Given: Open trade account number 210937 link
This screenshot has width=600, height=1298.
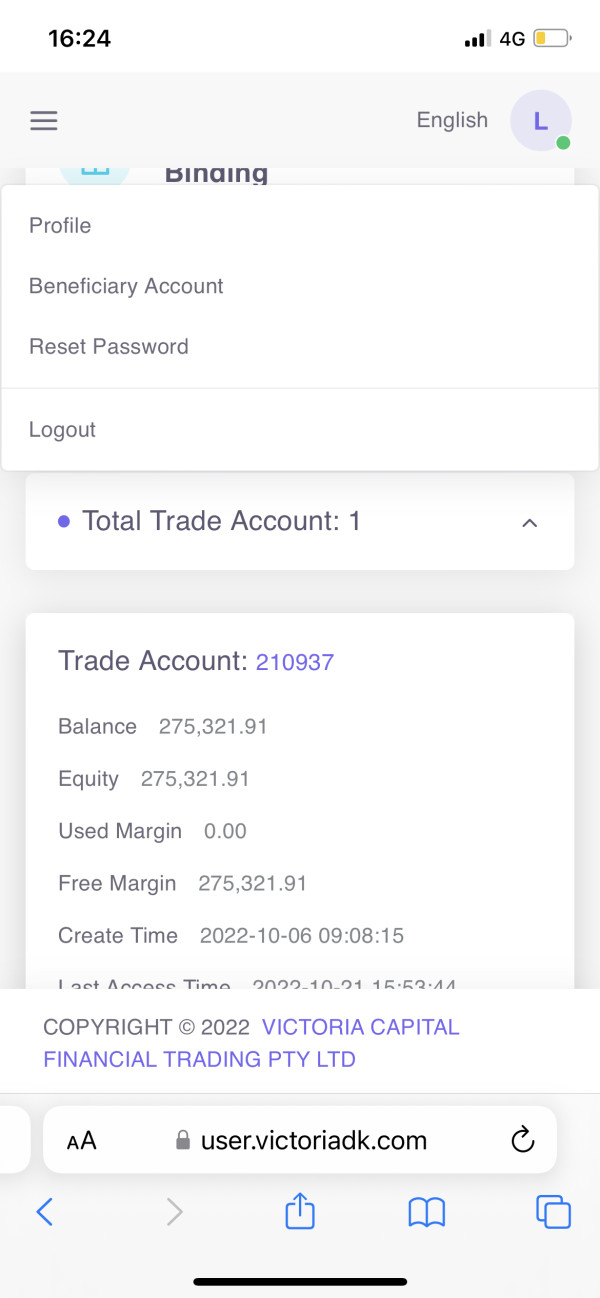Looking at the screenshot, I should coord(295,662).
